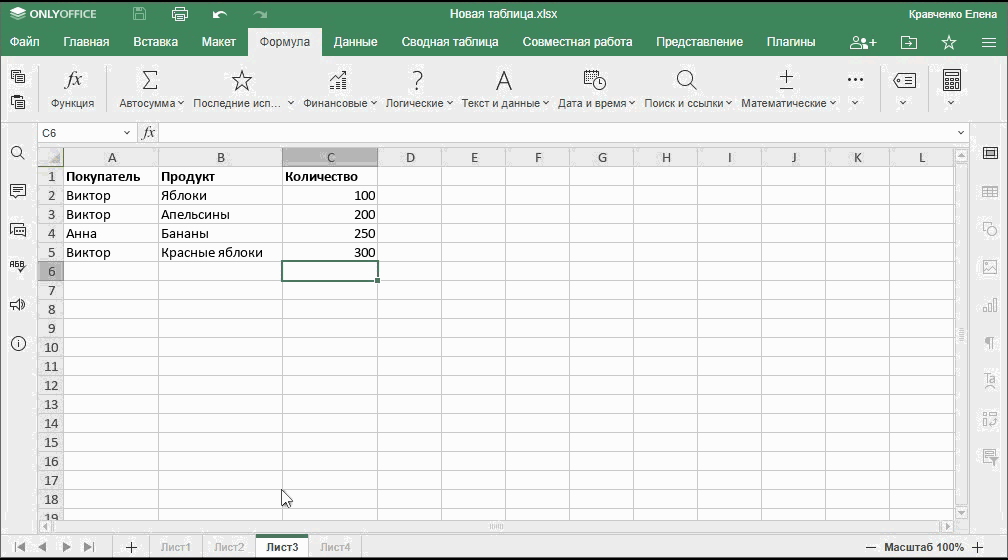Switch to sheet Лист1
Screen dimensions: 1008x560
coord(176,547)
